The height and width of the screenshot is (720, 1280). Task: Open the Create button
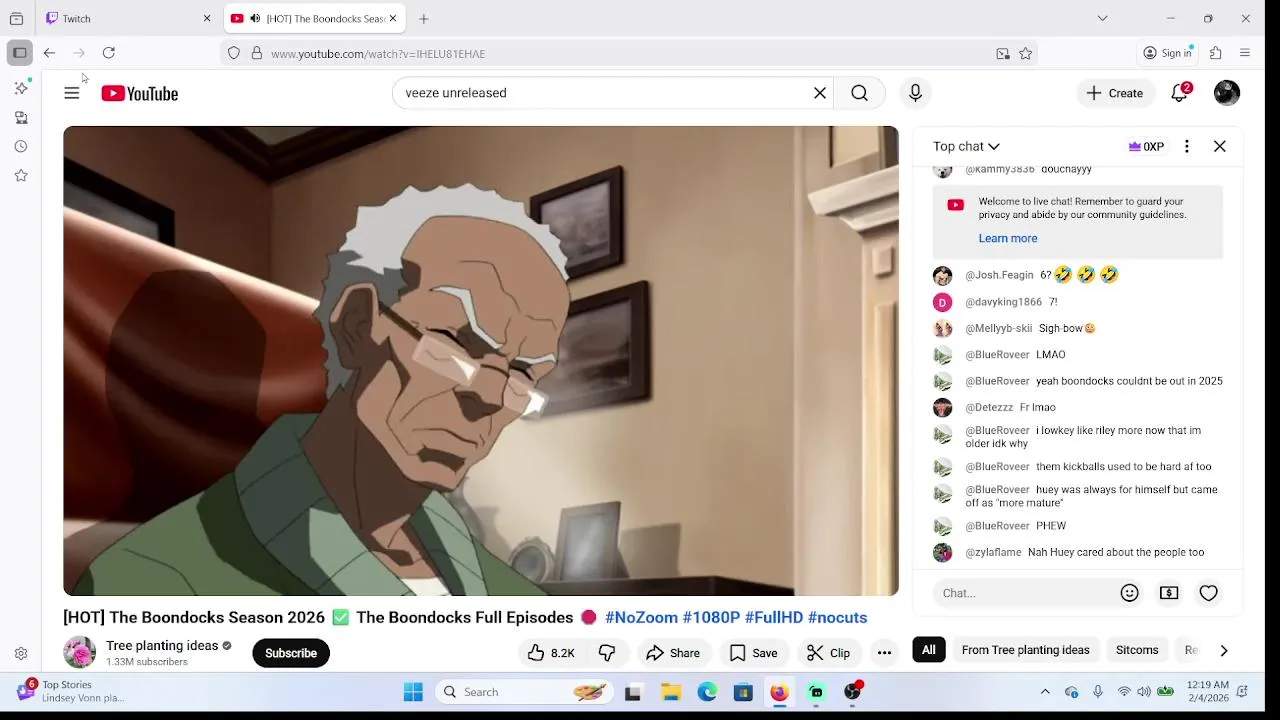tap(1115, 93)
